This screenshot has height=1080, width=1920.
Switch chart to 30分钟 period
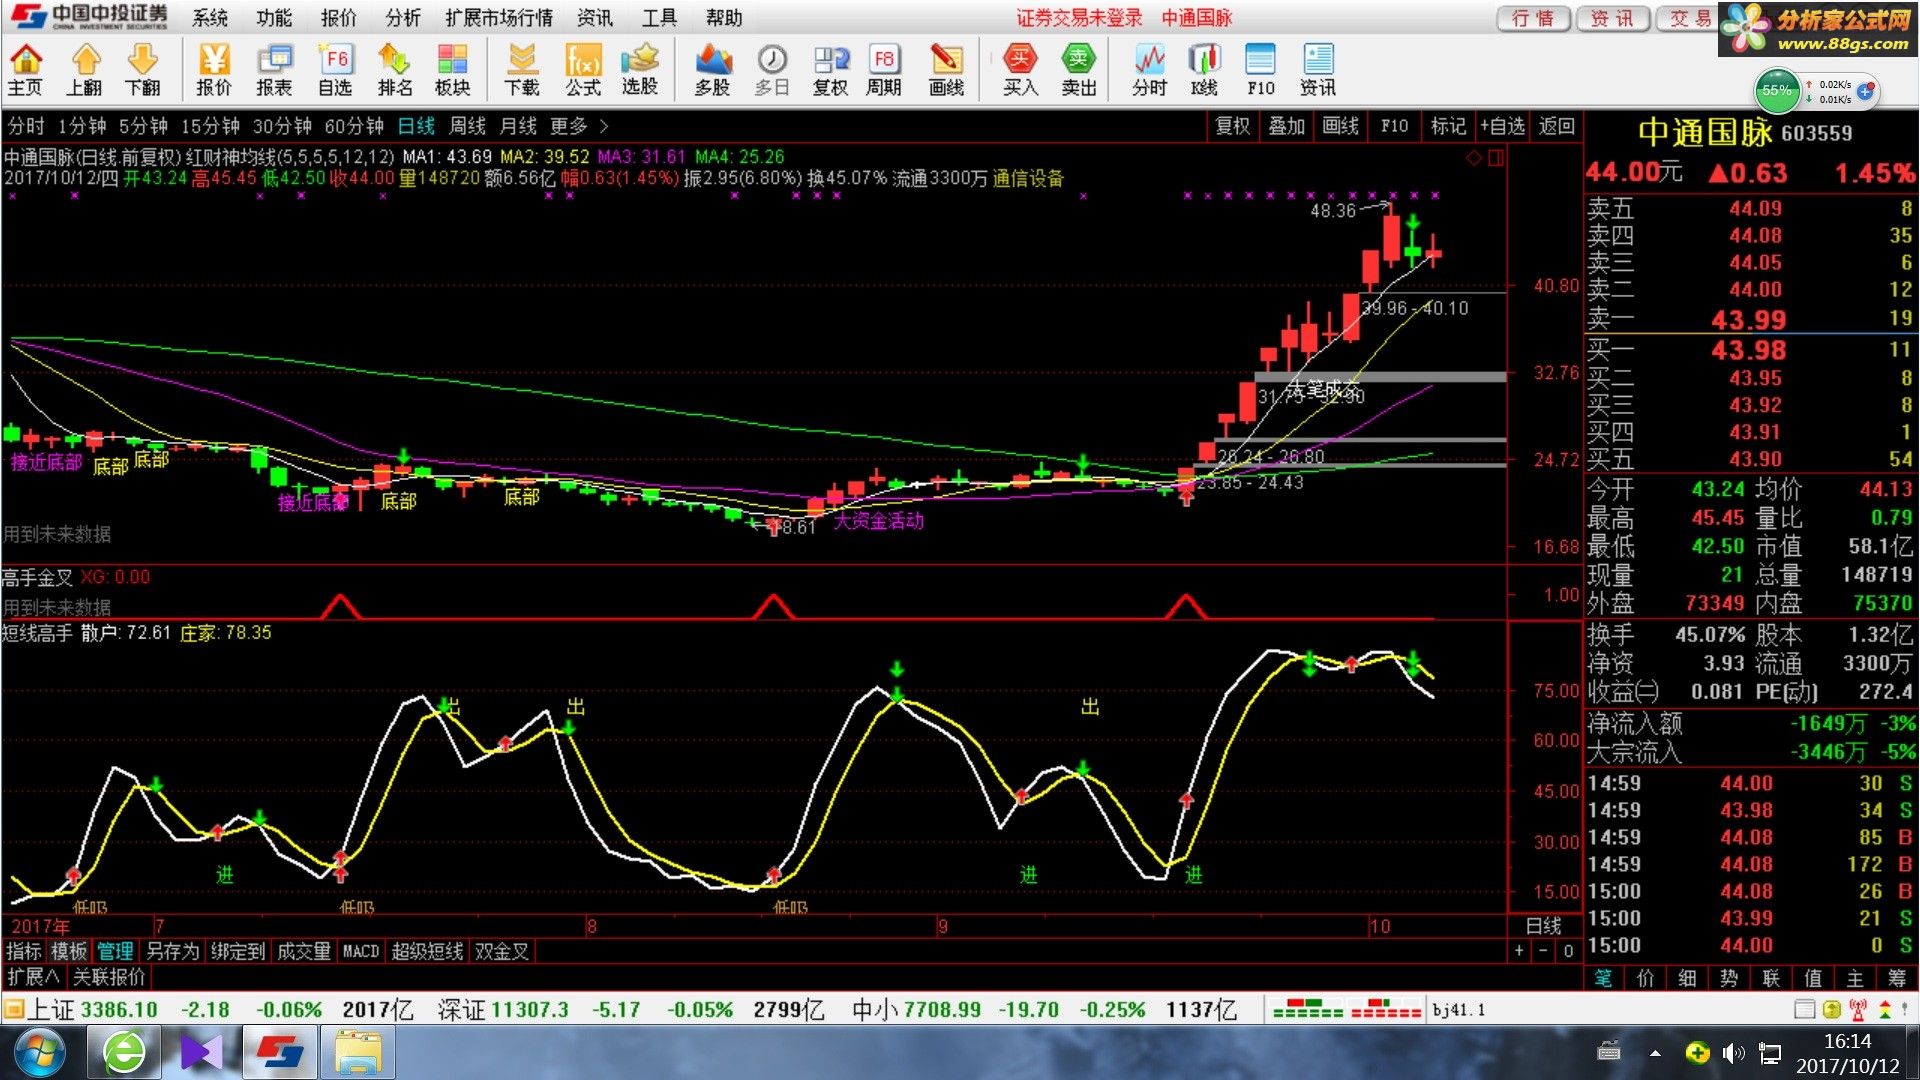pyautogui.click(x=282, y=126)
